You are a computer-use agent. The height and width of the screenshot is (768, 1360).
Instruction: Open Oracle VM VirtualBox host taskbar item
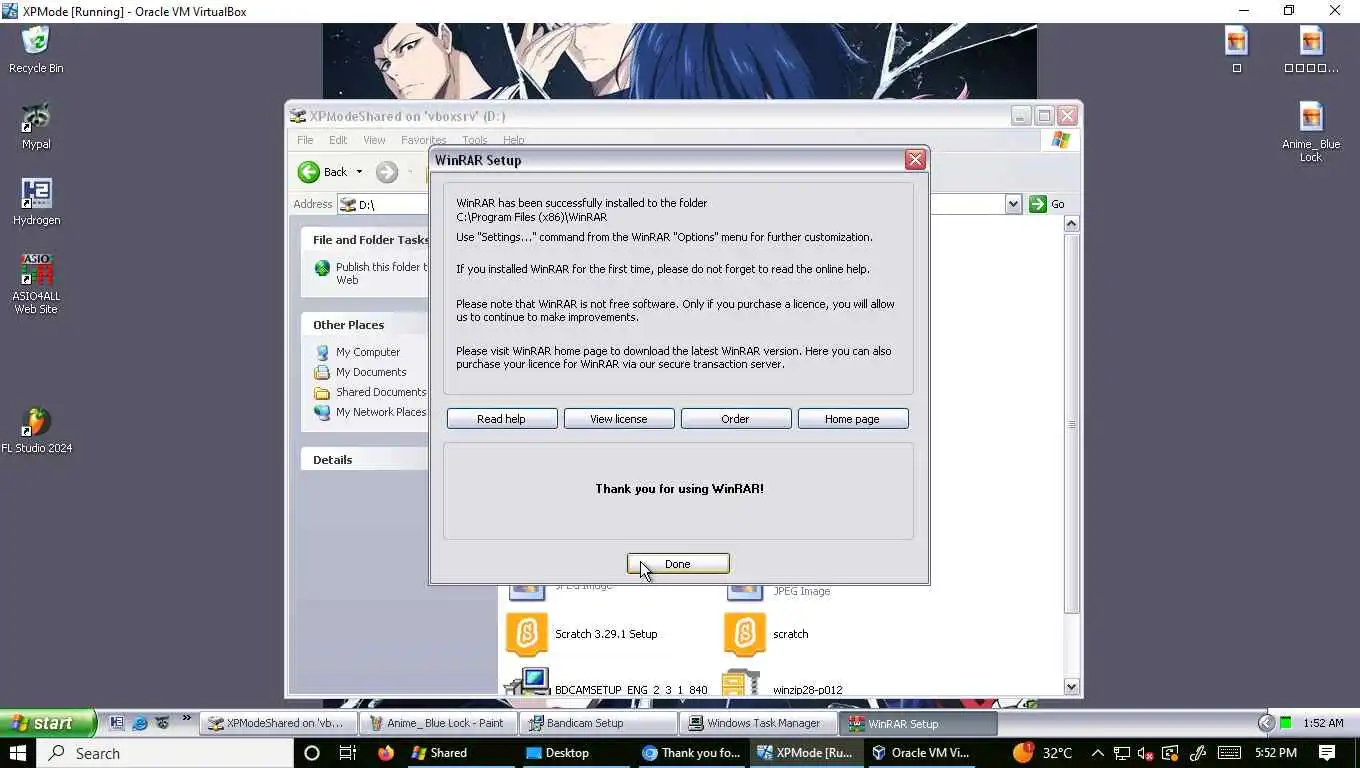coord(920,753)
